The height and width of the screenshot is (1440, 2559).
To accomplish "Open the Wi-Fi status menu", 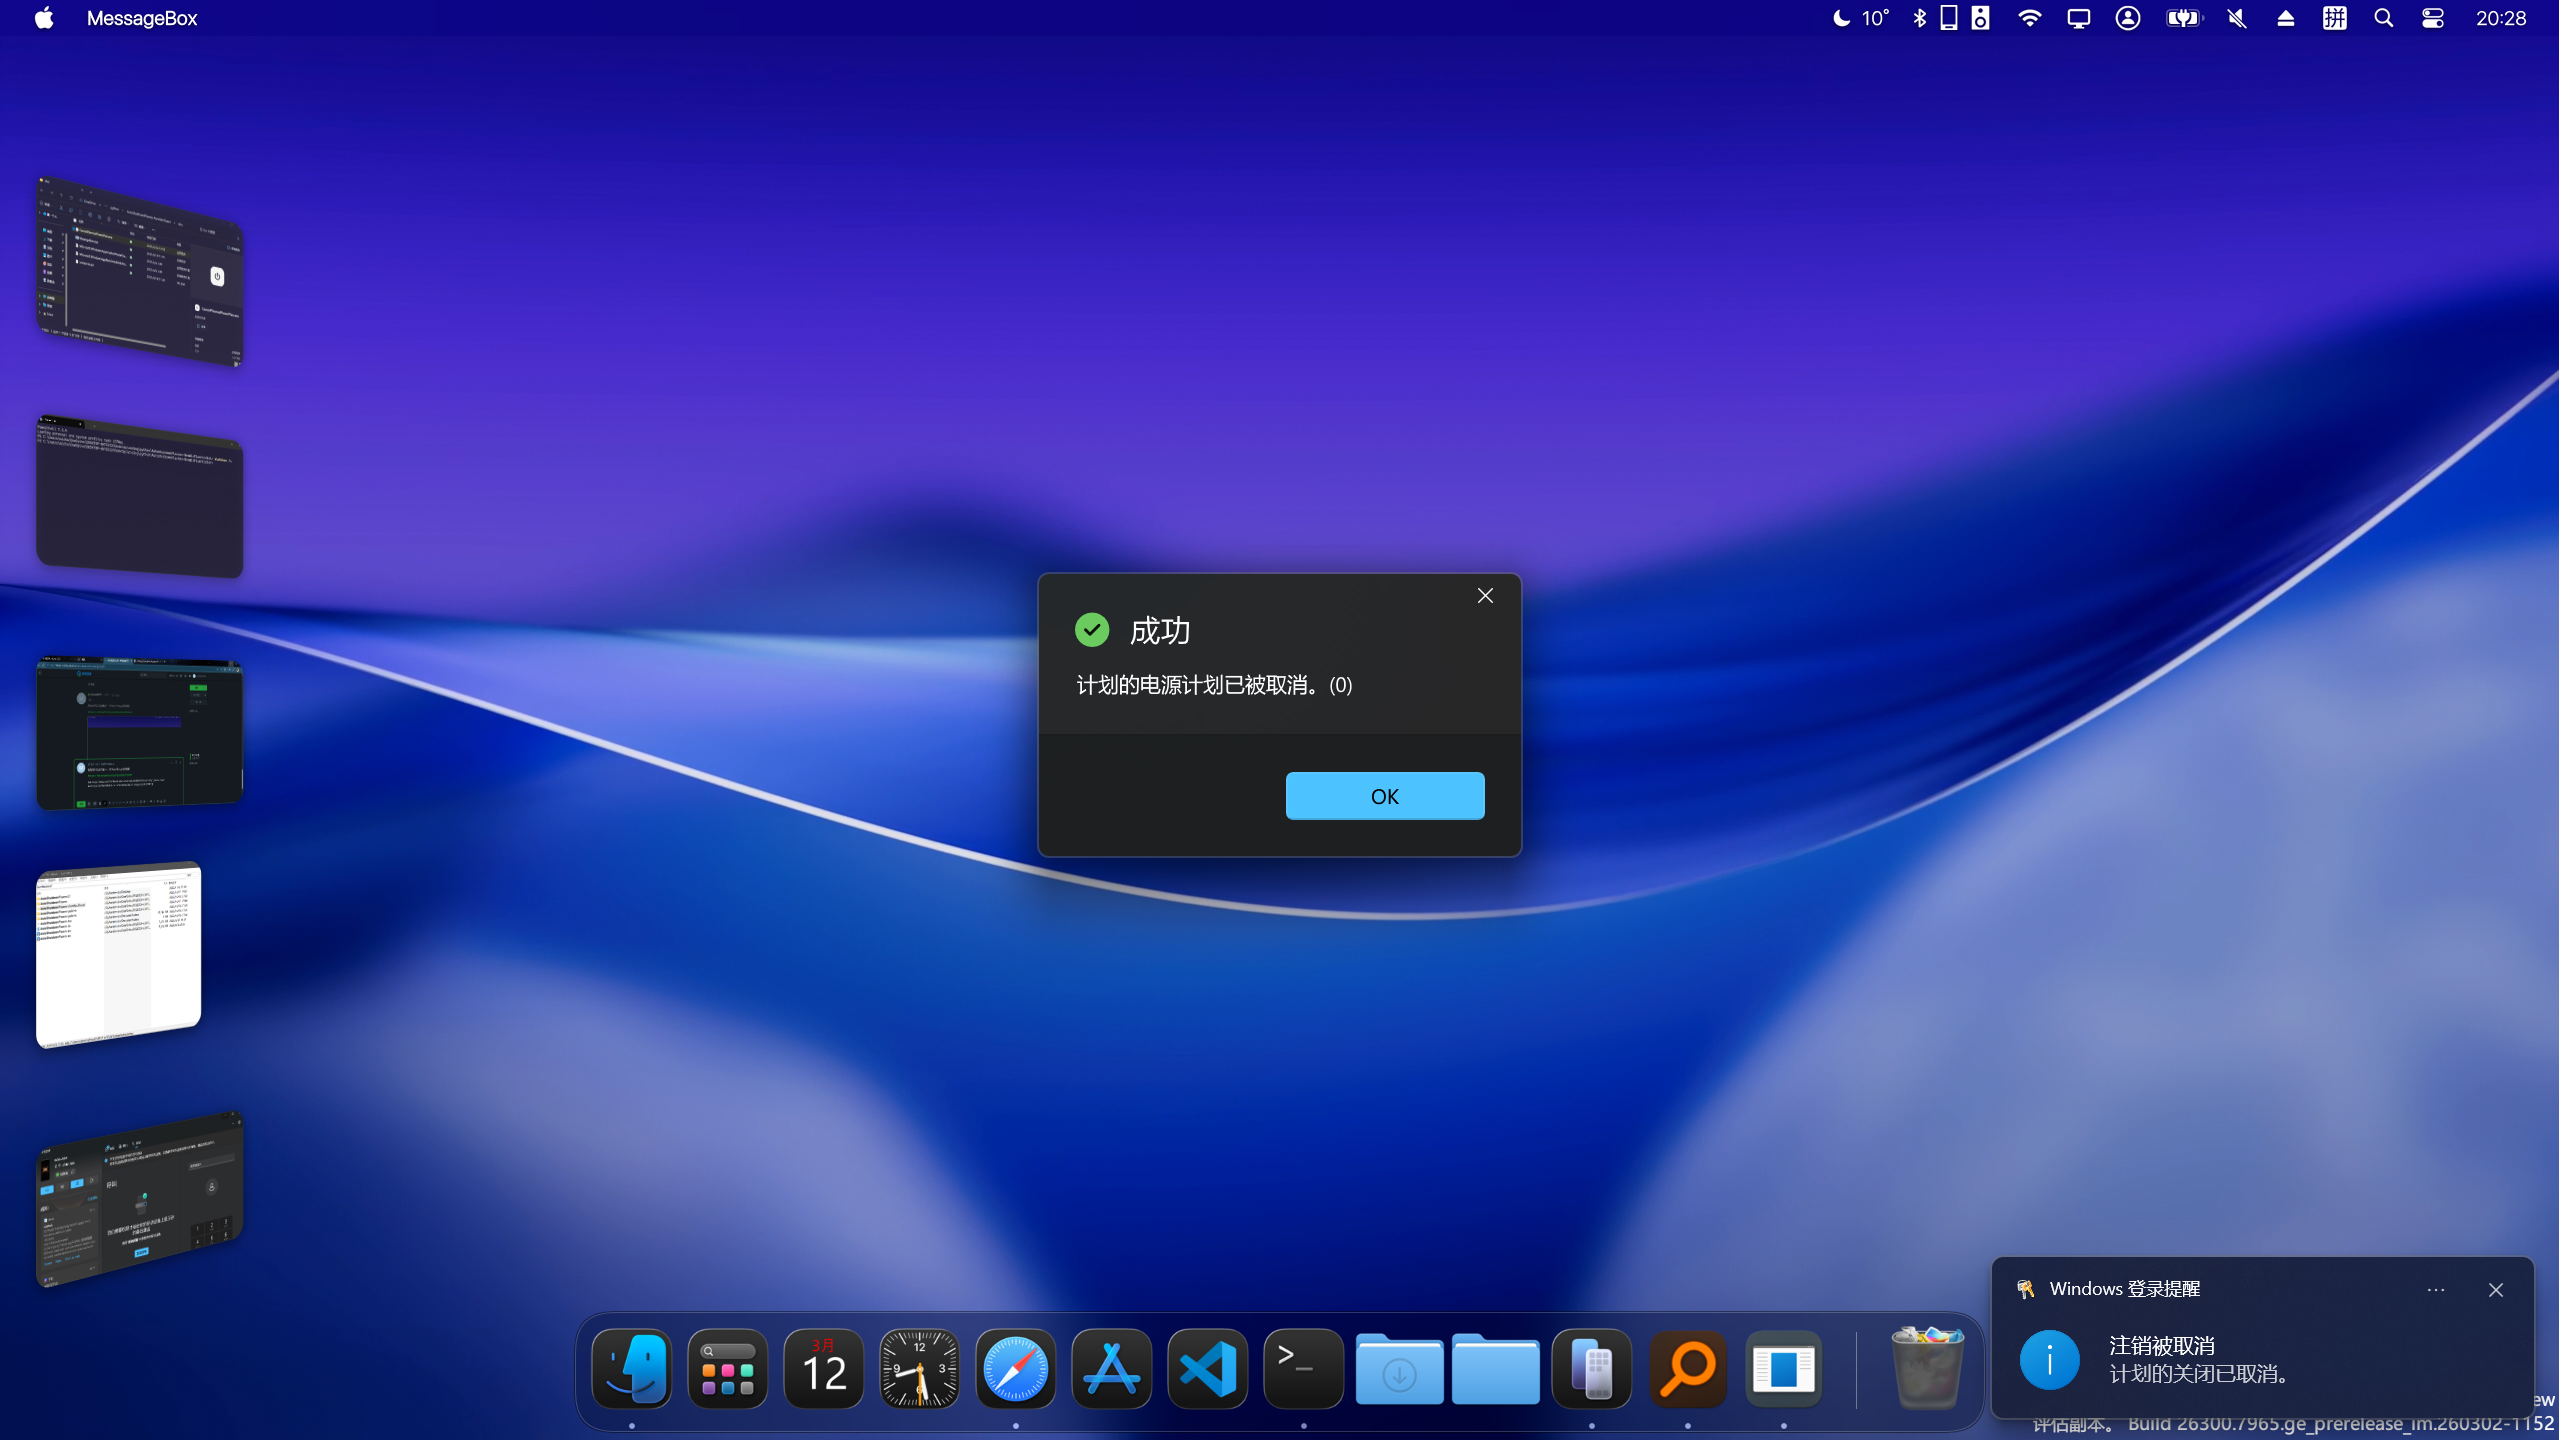I will 2029,18.
